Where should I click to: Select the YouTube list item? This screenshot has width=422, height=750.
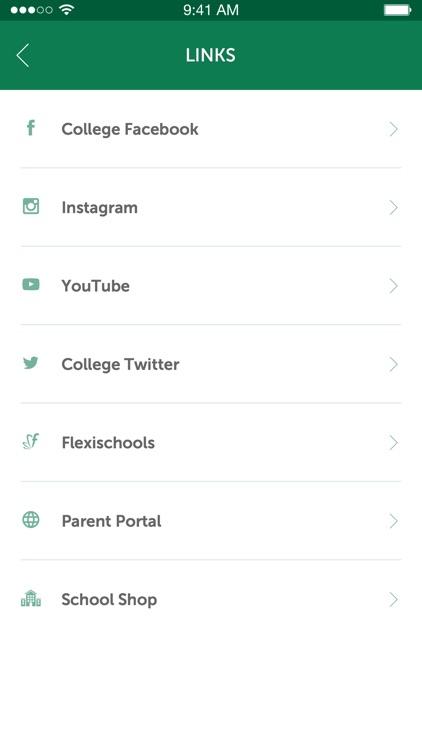click(x=211, y=286)
